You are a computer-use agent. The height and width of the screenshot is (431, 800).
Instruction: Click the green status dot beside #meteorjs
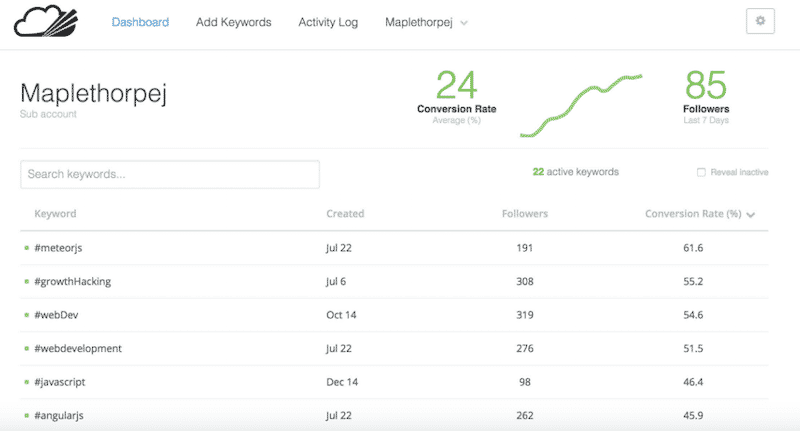[26, 248]
